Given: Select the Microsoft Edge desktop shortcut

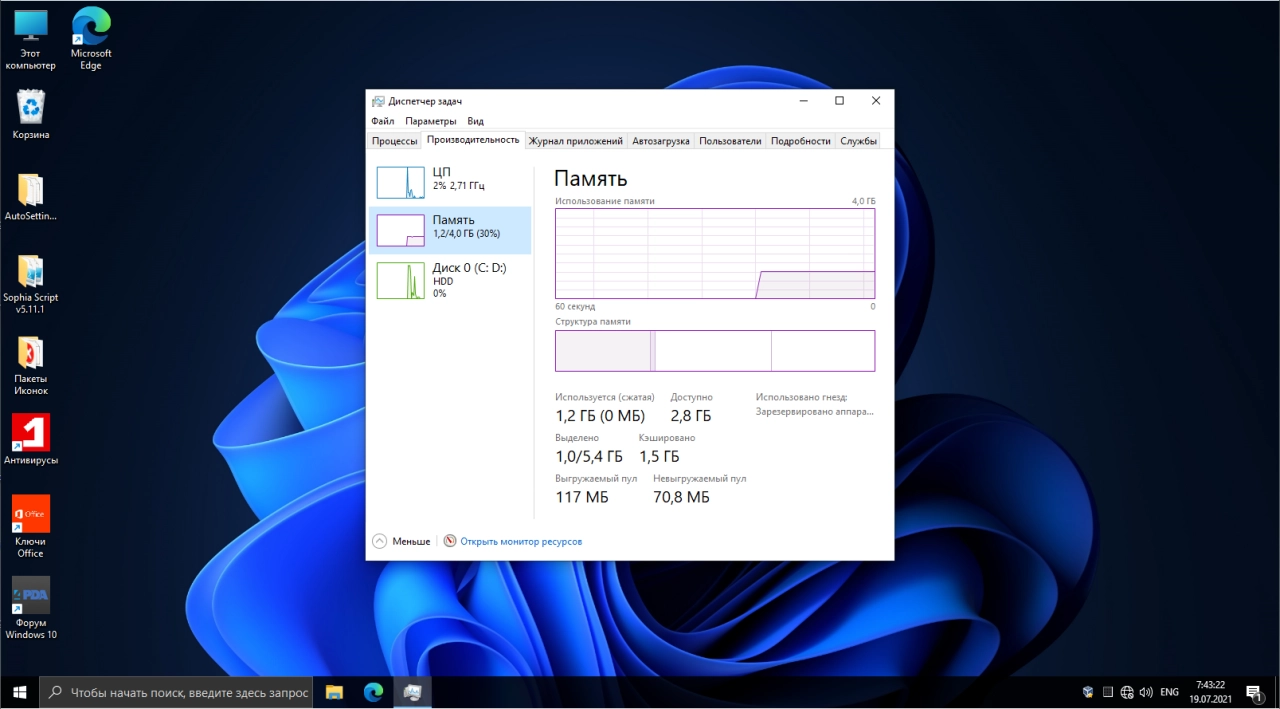Looking at the screenshot, I should click(x=91, y=39).
